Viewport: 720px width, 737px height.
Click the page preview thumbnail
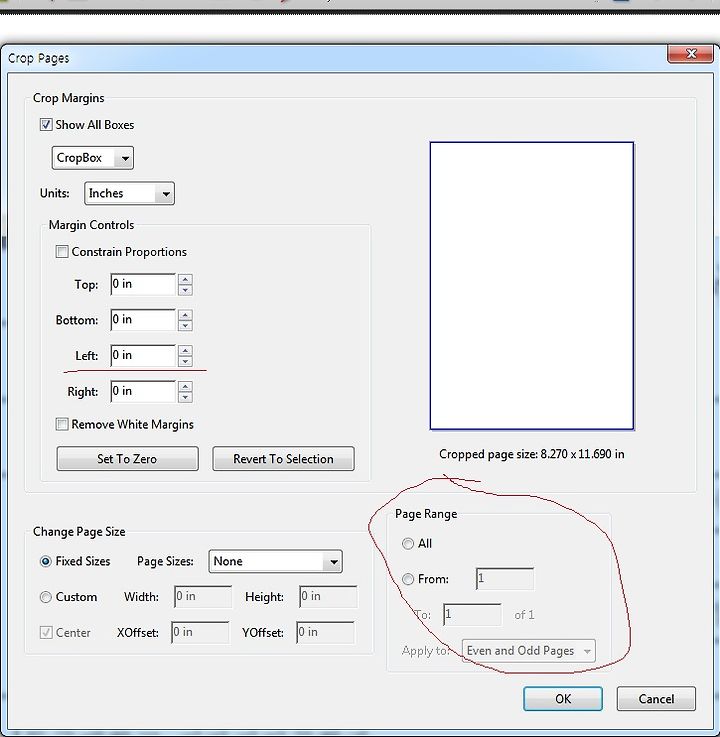(x=532, y=286)
